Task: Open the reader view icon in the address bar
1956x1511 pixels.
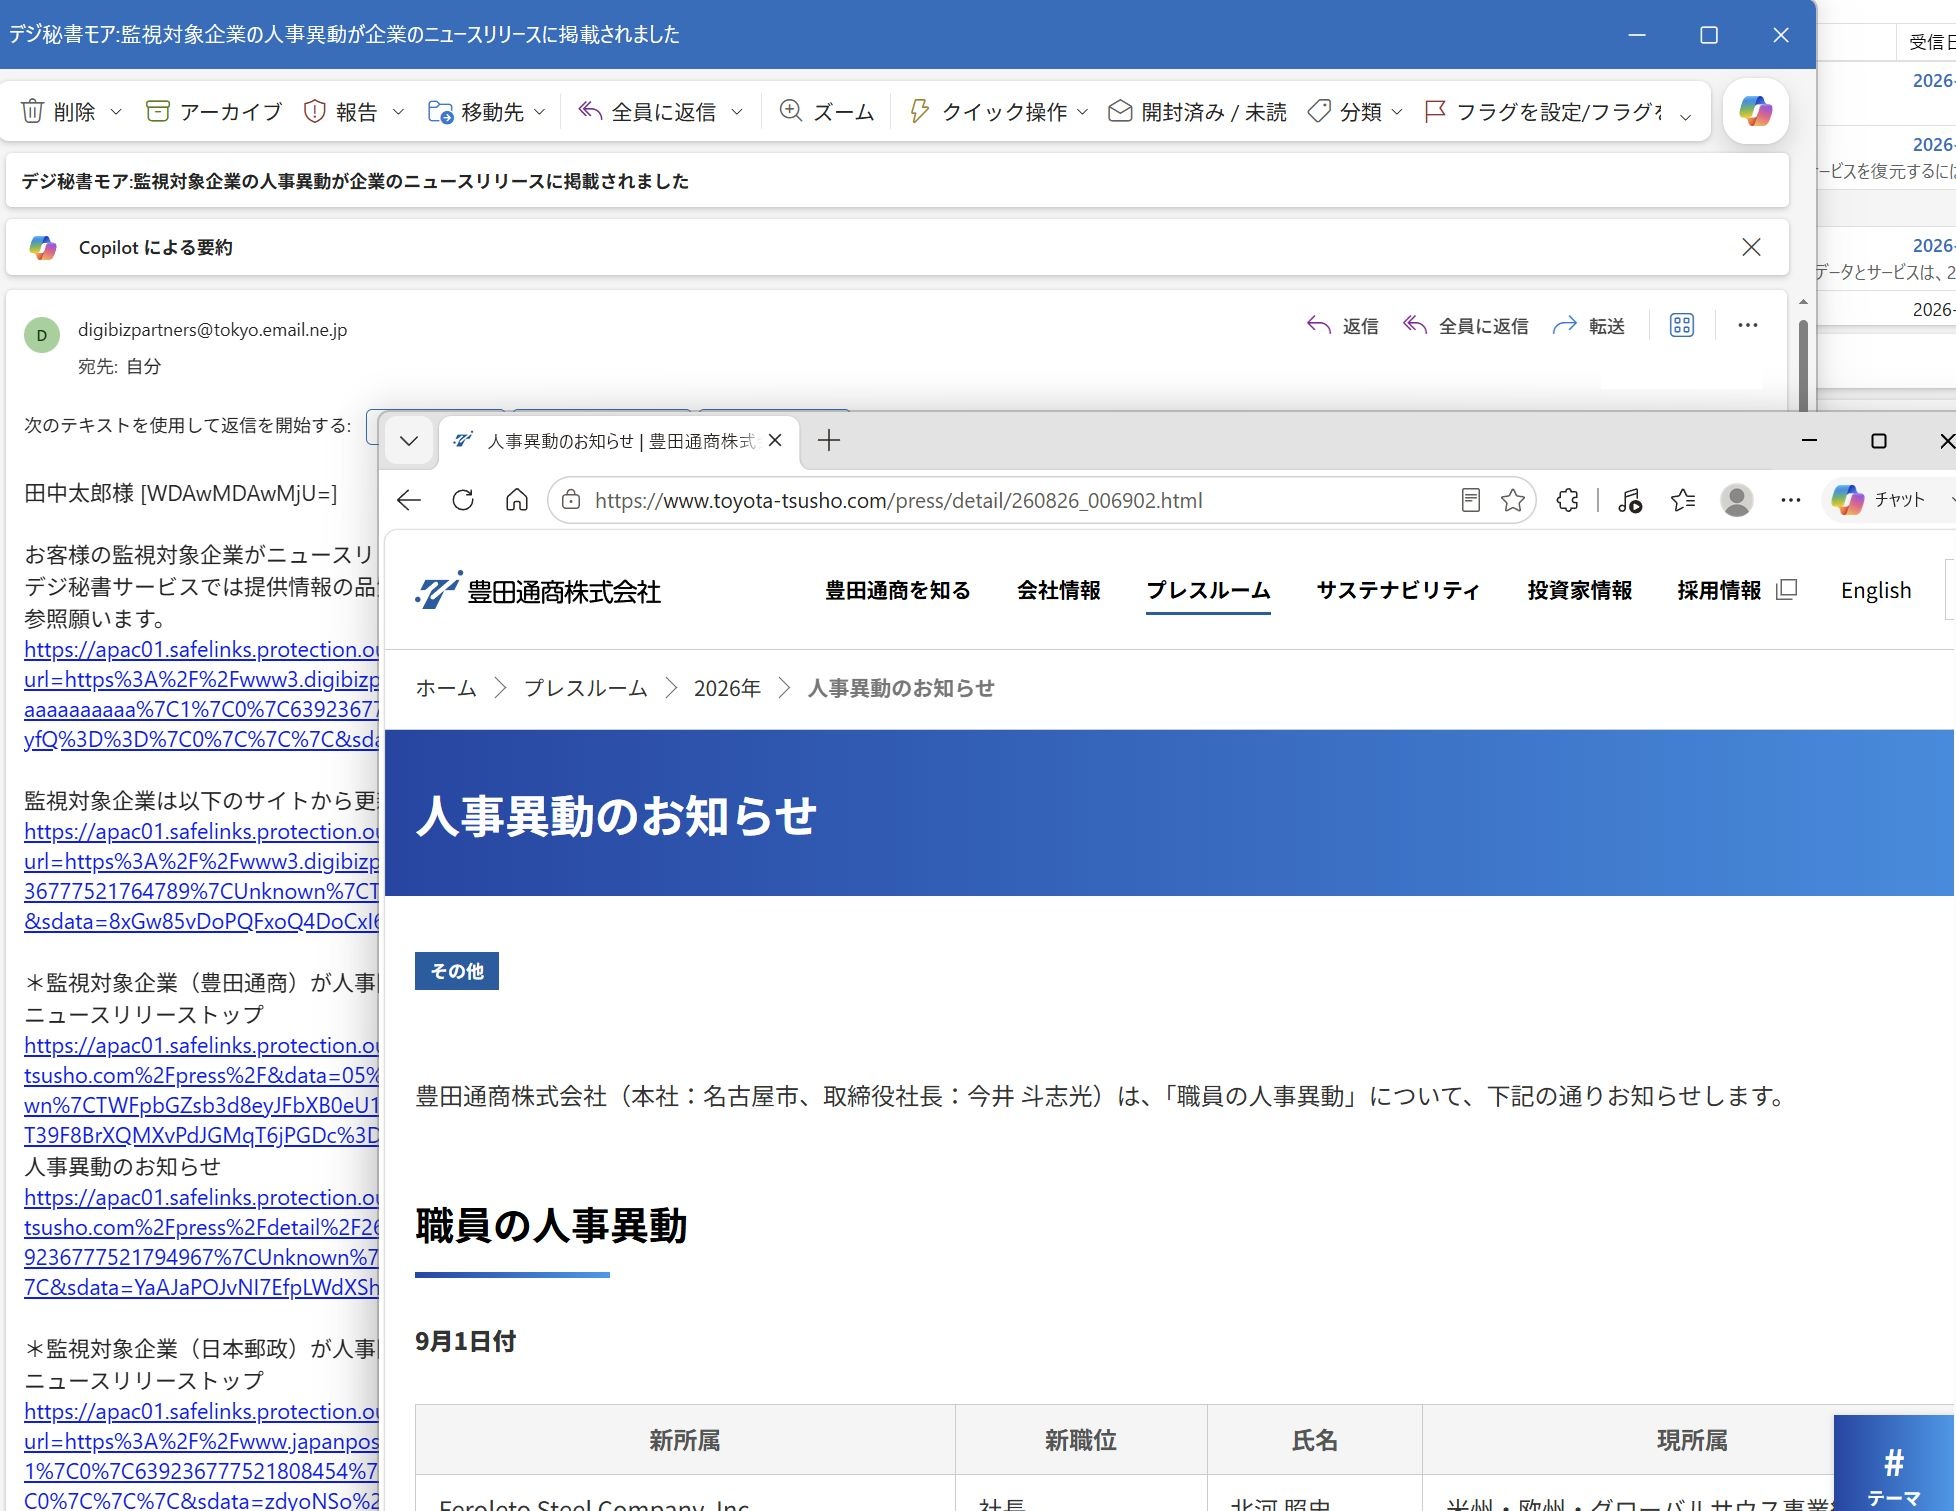Action: coord(1470,500)
